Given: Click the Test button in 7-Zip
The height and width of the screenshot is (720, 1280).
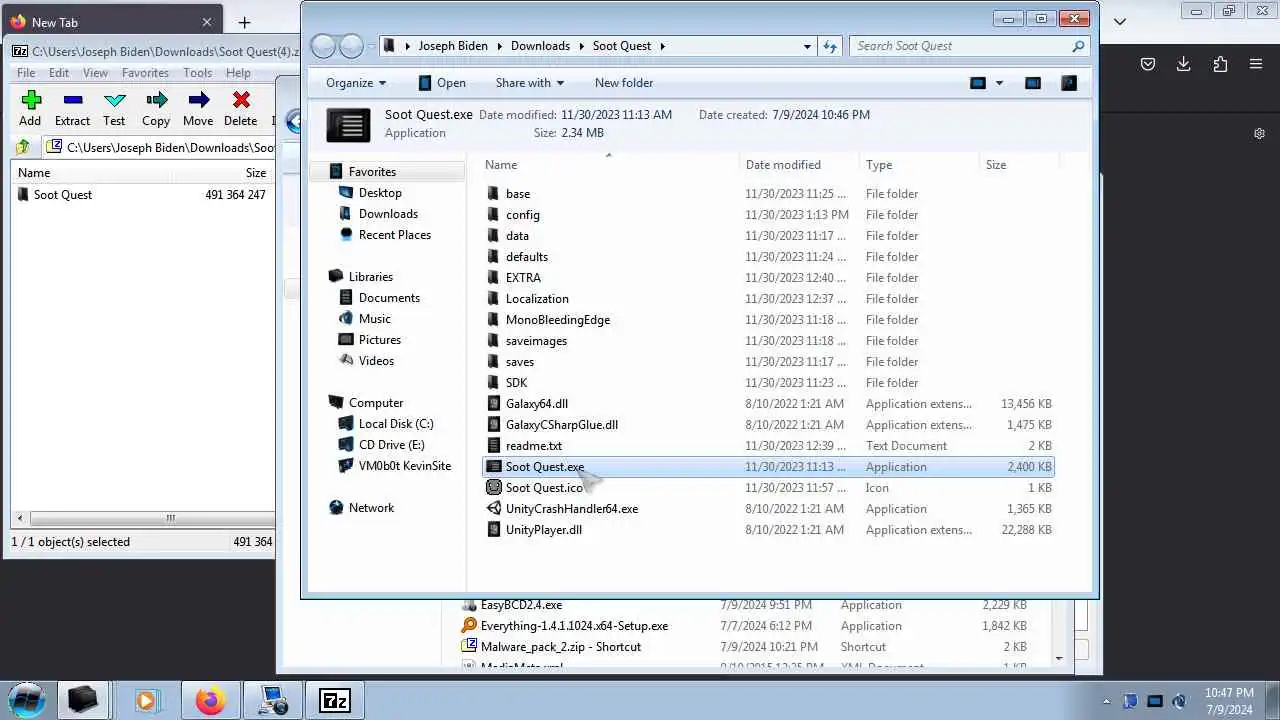Looking at the screenshot, I should (x=114, y=109).
